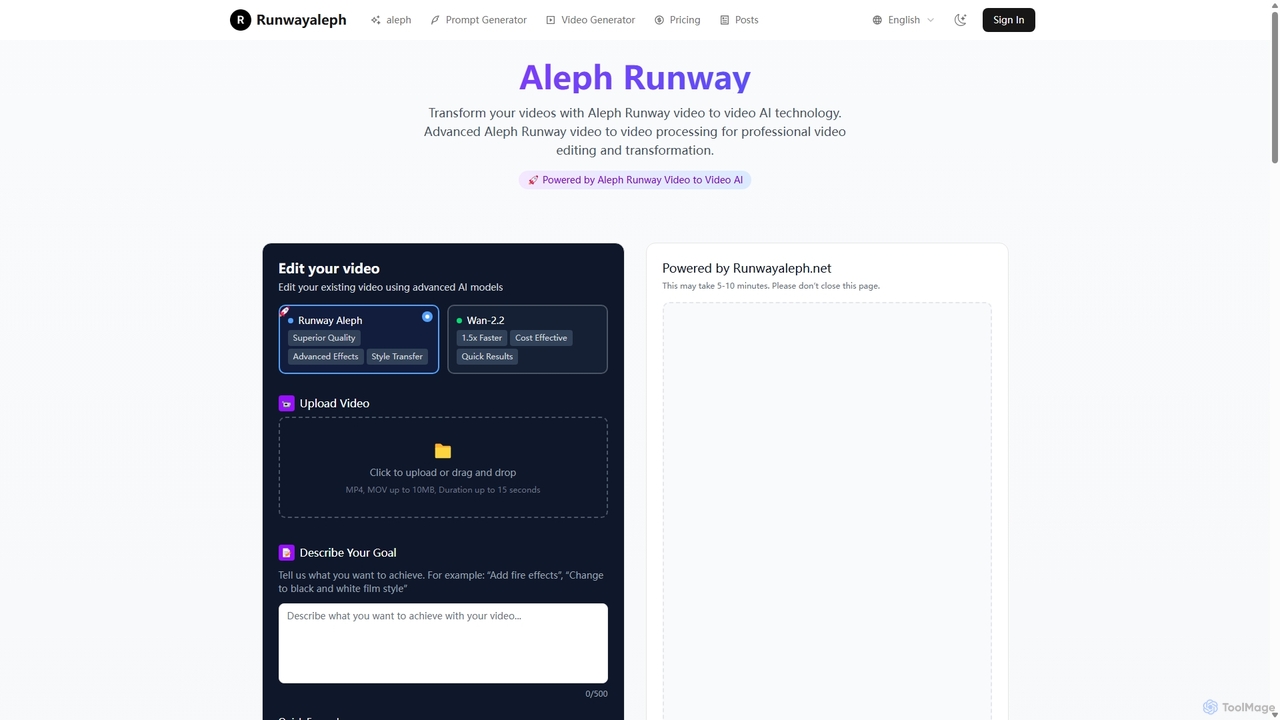Image resolution: width=1280 pixels, height=720 pixels.
Task: Click the Cost Effective tag
Action: (x=541, y=338)
